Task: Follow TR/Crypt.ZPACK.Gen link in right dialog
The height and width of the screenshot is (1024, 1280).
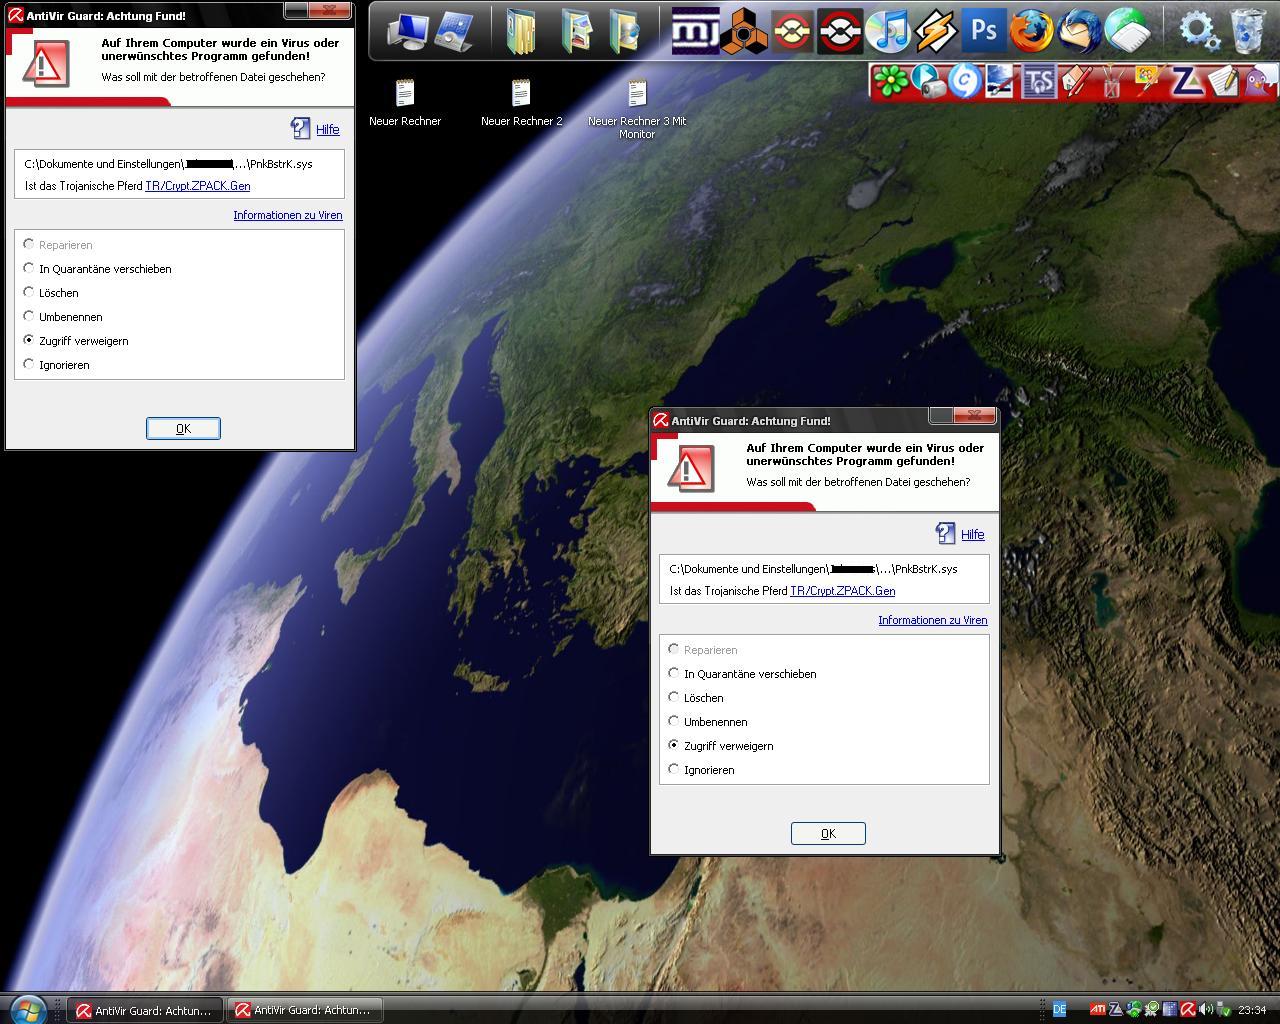Action: (843, 591)
